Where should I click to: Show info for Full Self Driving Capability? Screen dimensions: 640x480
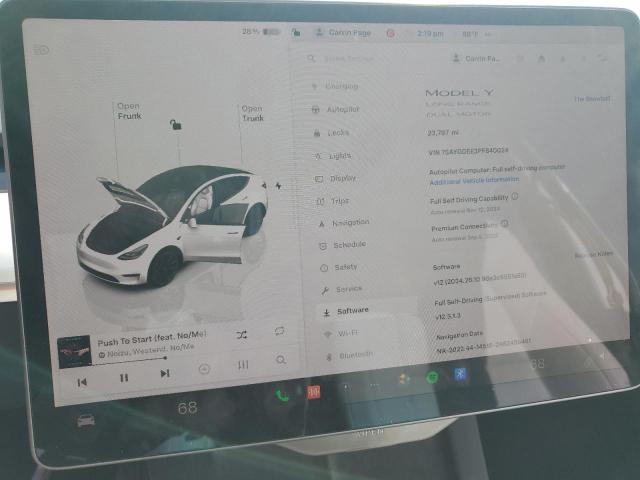click(x=515, y=196)
